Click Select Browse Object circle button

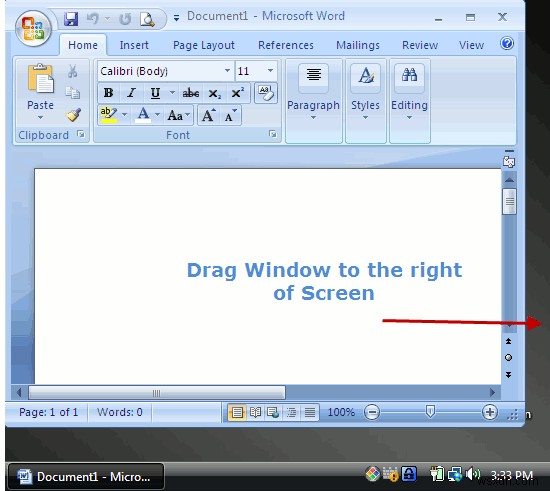click(508, 358)
